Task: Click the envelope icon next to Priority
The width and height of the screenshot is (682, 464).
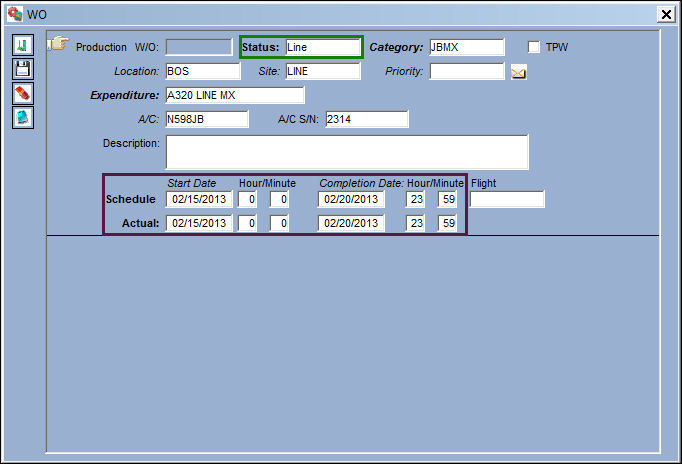Action: (518, 73)
